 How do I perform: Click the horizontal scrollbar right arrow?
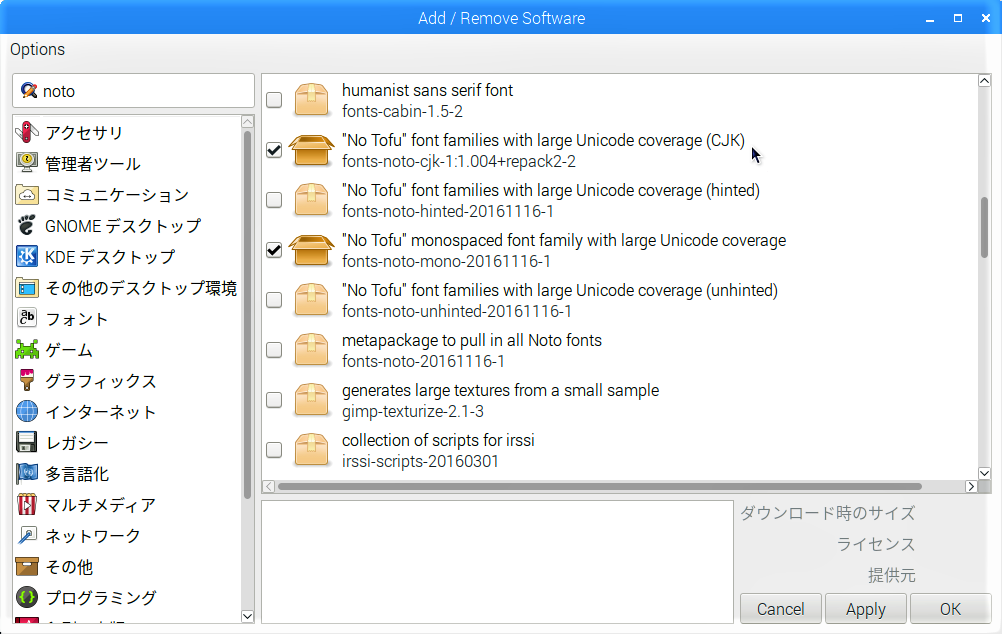[x=971, y=486]
